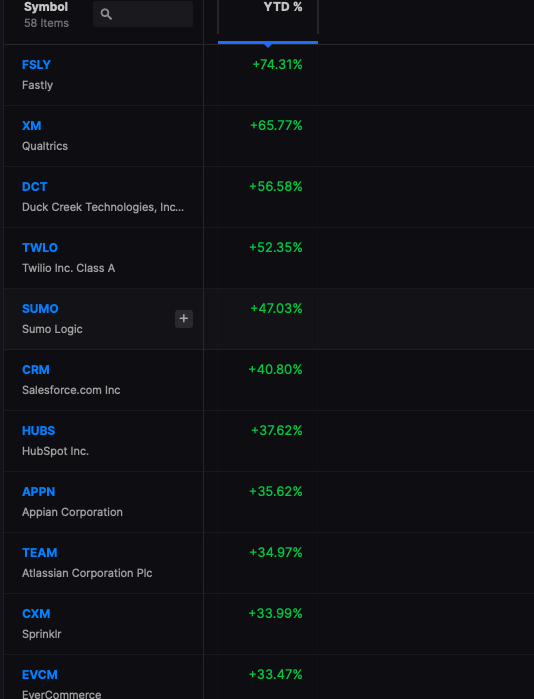This screenshot has width=534, height=699.
Task: Click the Symbol column header
Action: pyautogui.click(x=46, y=7)
